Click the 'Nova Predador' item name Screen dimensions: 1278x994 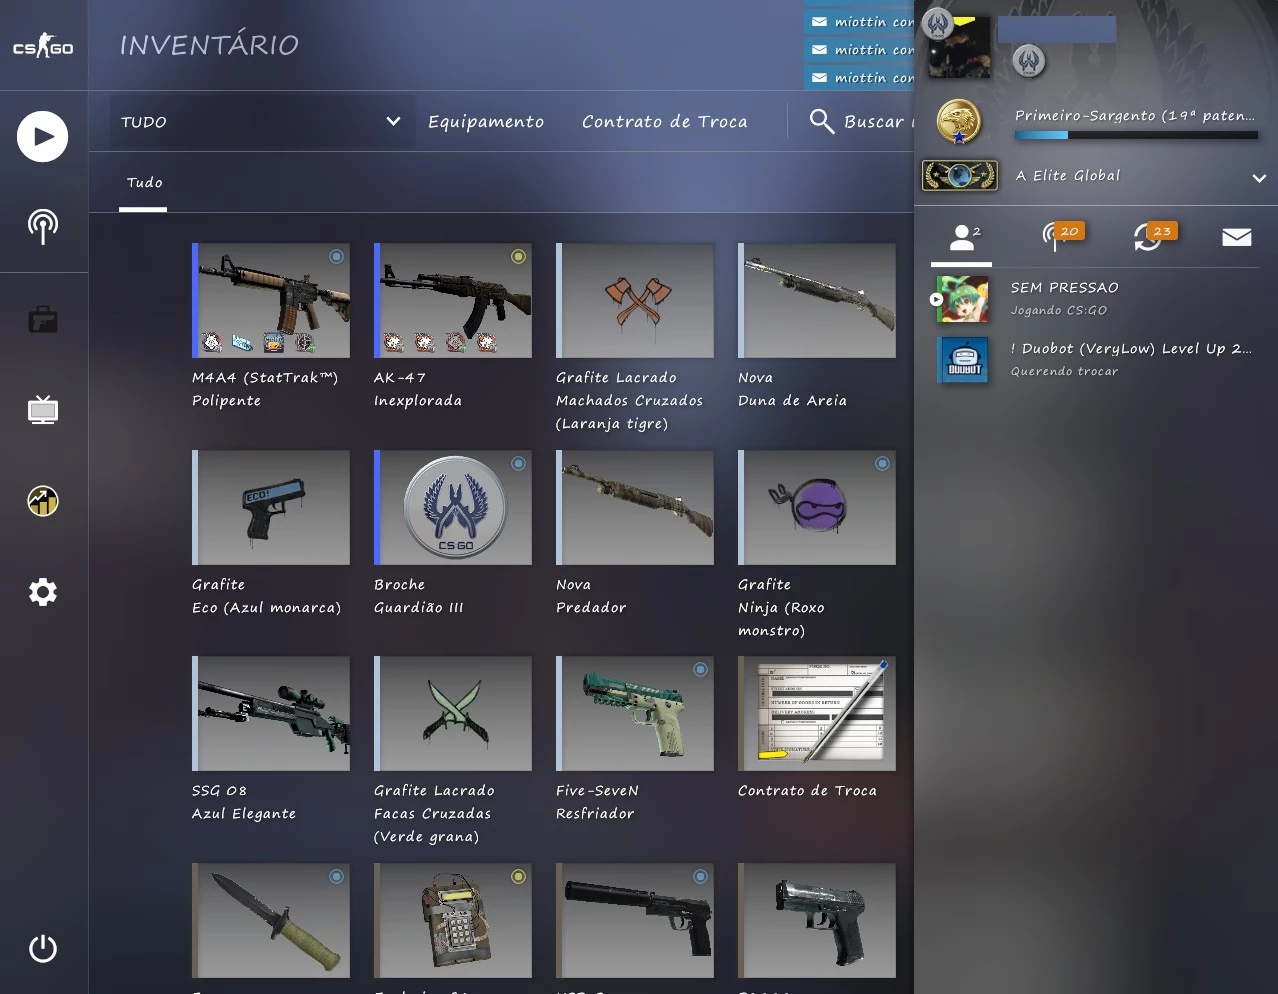coord(591,596)
